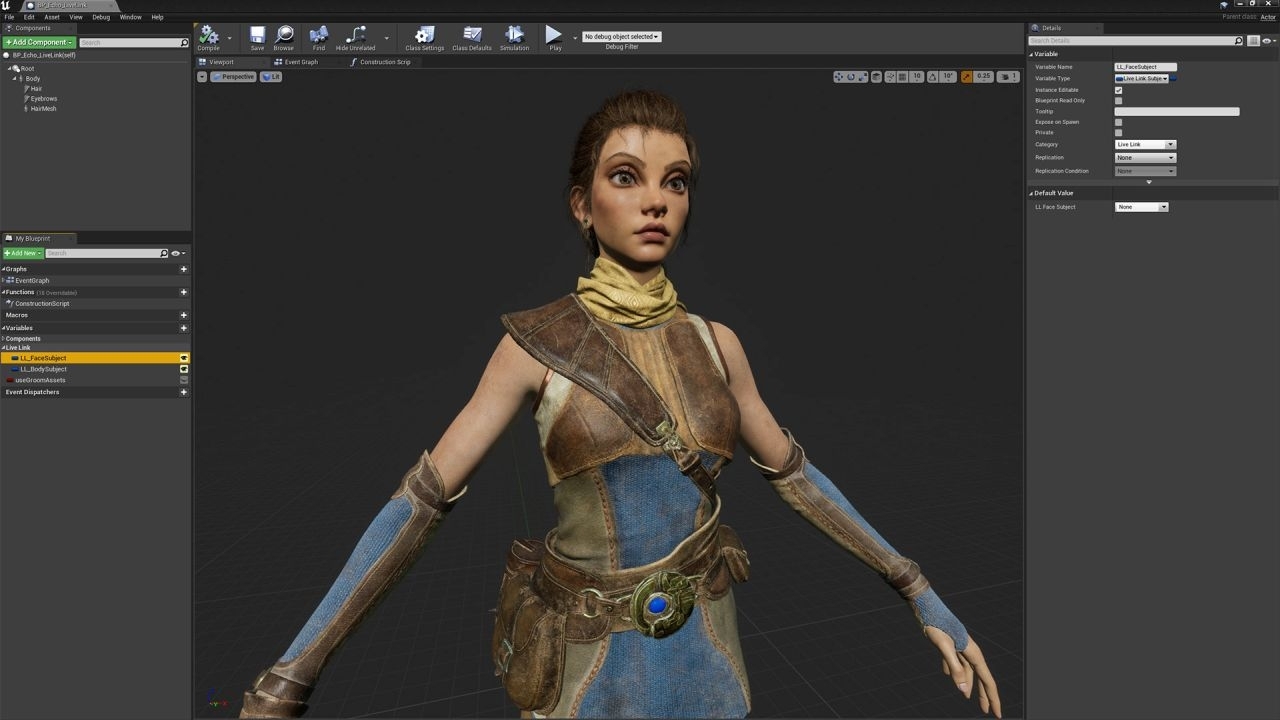Open Find in blueprint
The image size is (1280, 720).
[x=319, y=38]
